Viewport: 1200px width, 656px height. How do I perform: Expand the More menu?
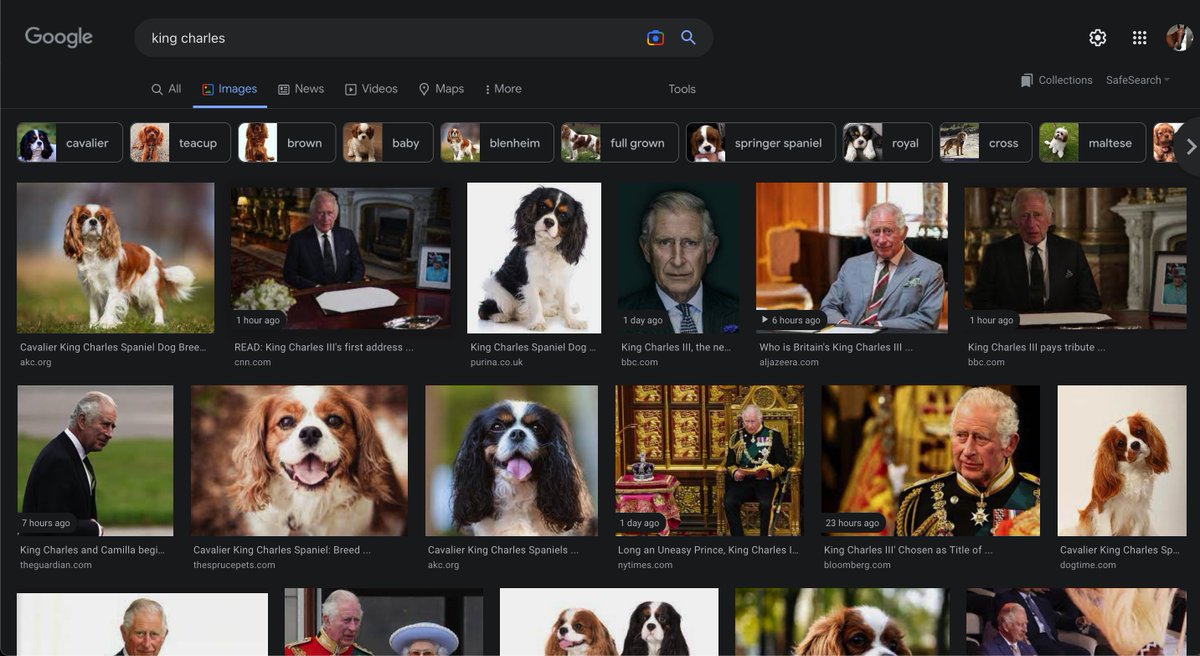(x=503, y=89)
